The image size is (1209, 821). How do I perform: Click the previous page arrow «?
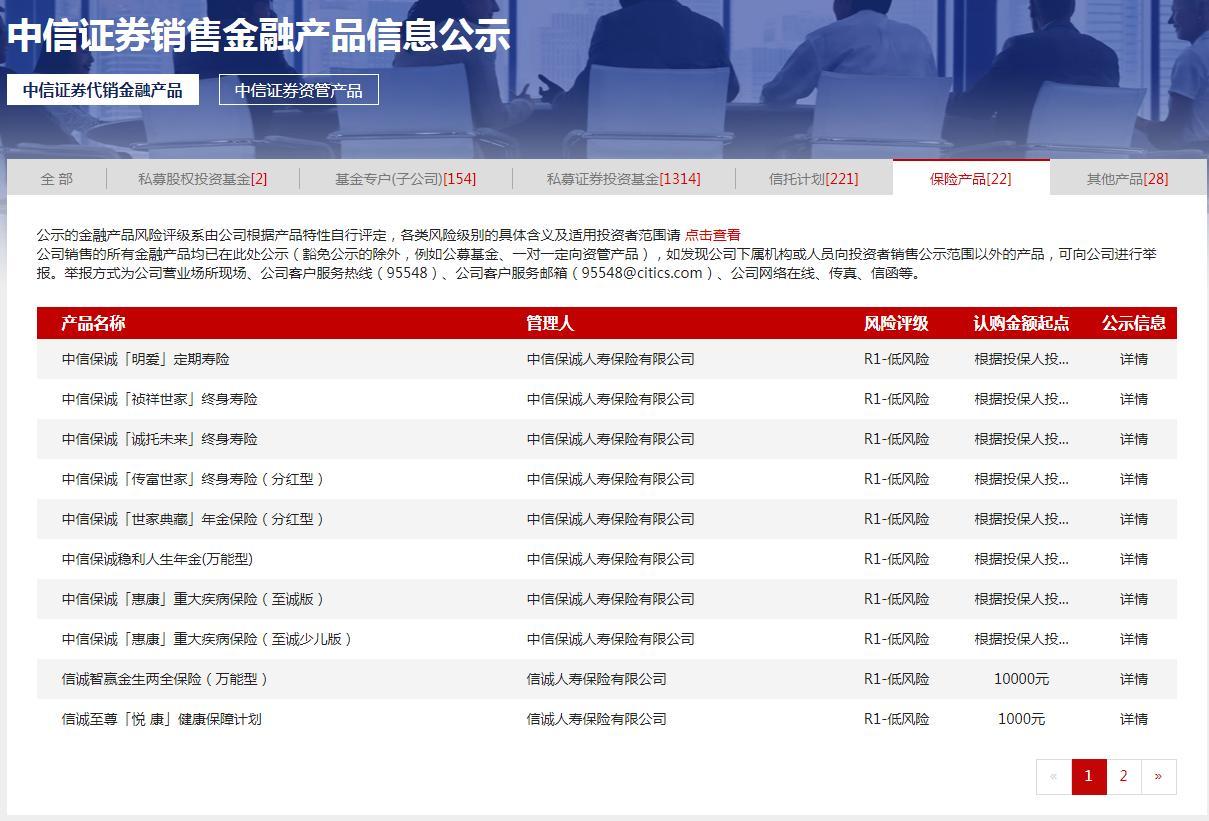tap(1053, 776)
